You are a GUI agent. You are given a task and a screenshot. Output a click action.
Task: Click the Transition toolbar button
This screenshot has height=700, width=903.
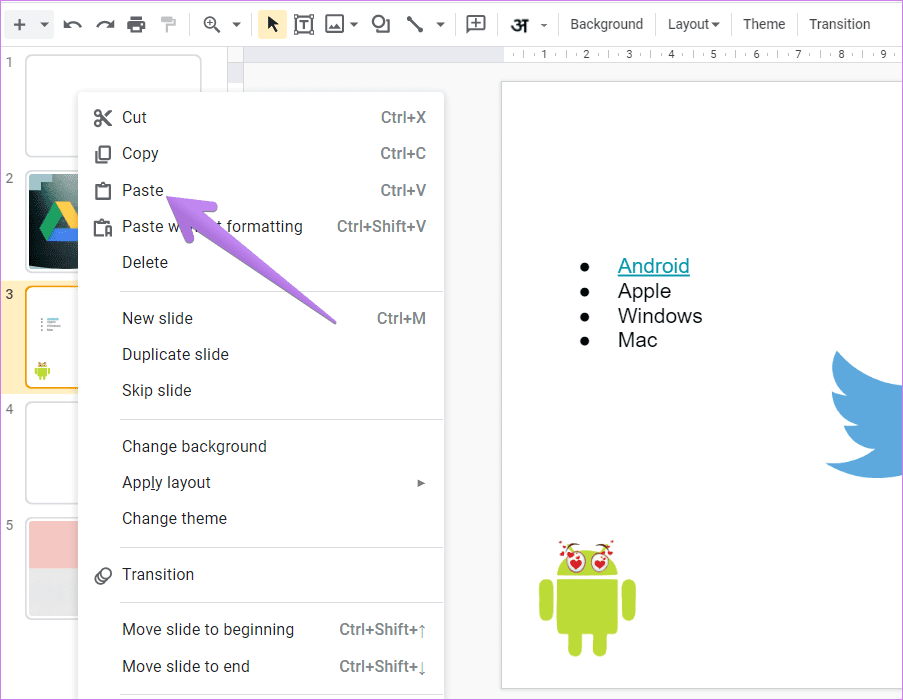[839, 24]
